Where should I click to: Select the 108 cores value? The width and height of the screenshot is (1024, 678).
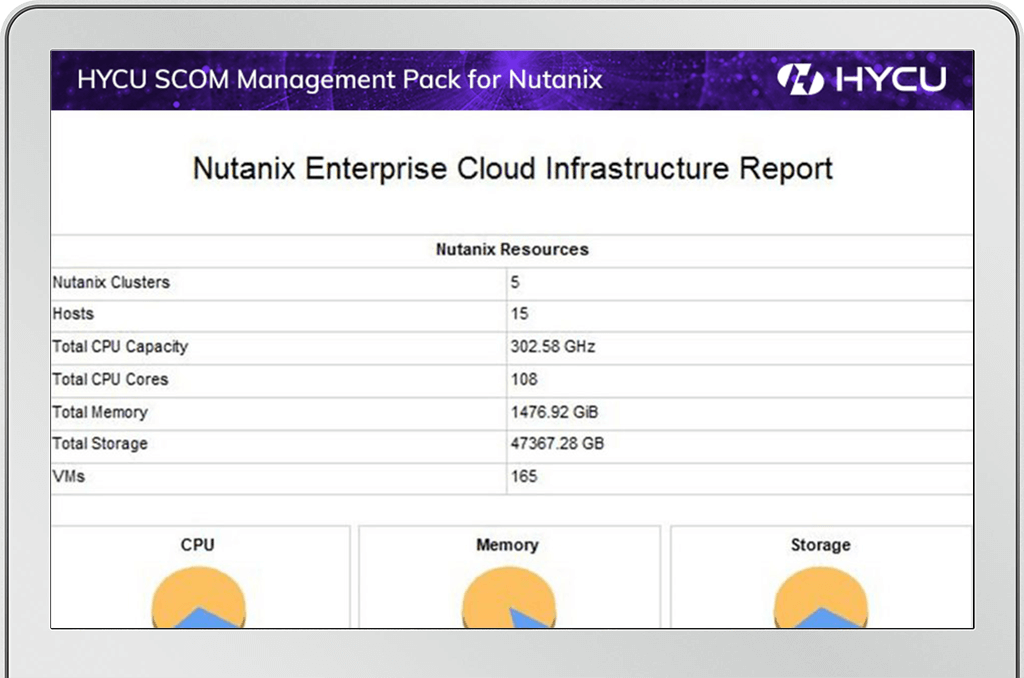524,379
